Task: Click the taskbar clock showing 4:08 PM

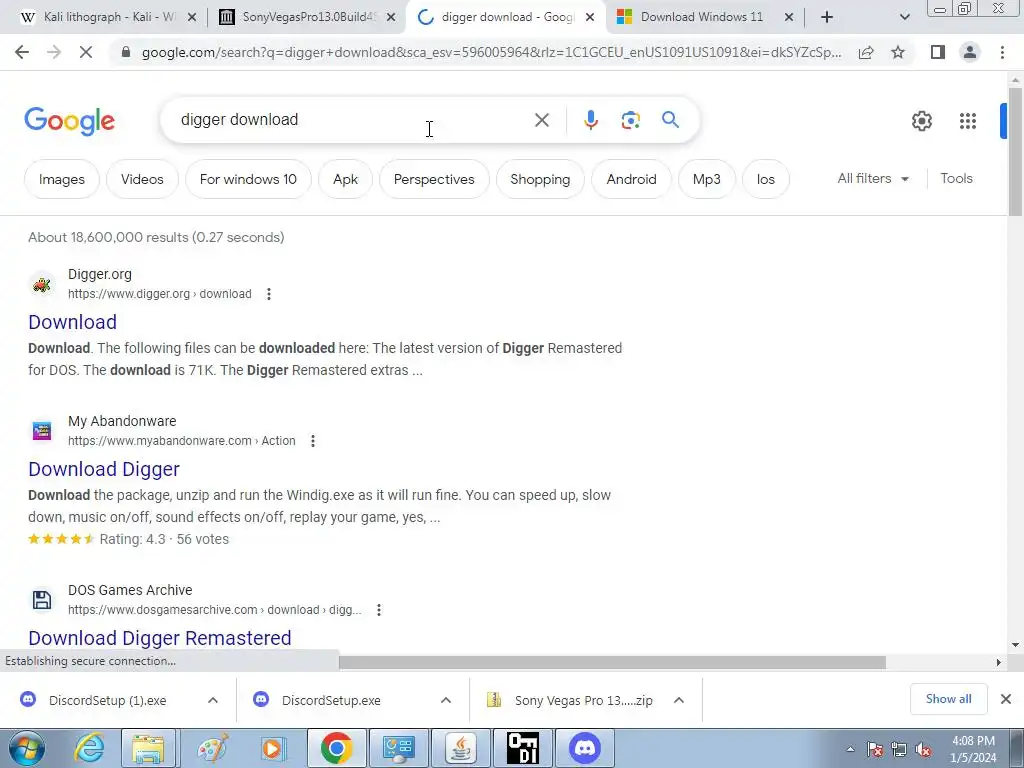Action: tap(973, 749)
